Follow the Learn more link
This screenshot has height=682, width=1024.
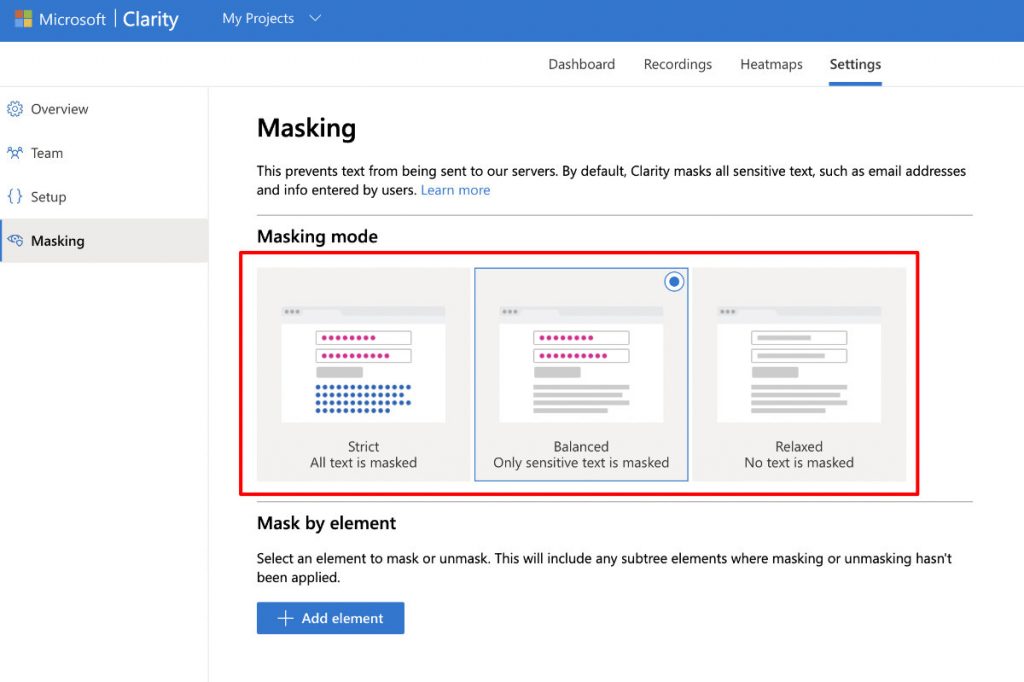(455, 190)
